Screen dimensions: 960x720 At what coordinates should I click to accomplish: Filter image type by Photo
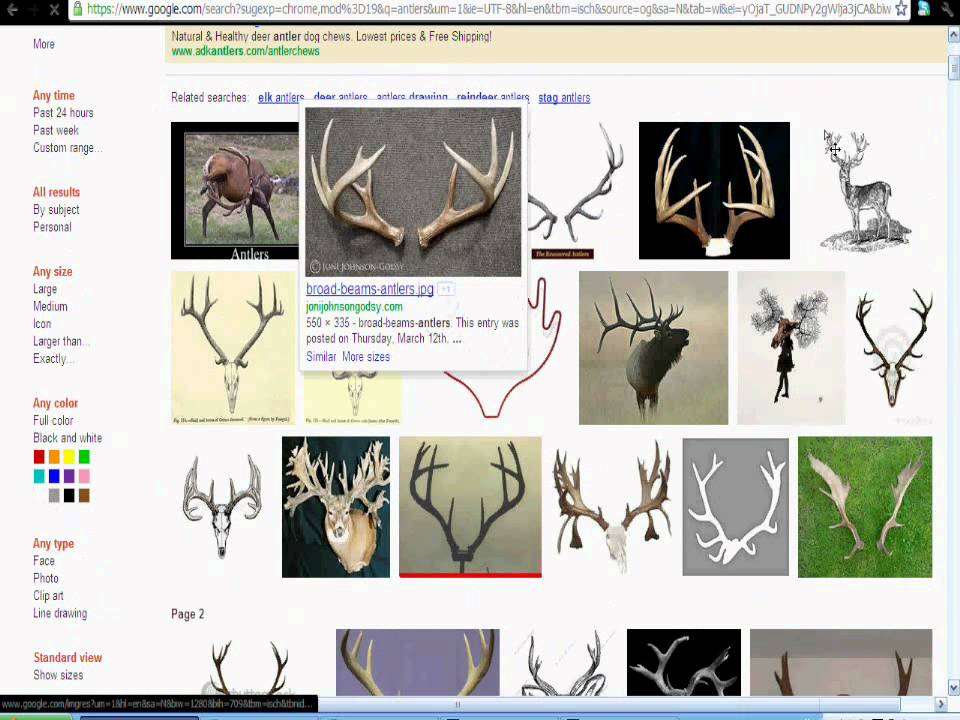click(46, 578)
